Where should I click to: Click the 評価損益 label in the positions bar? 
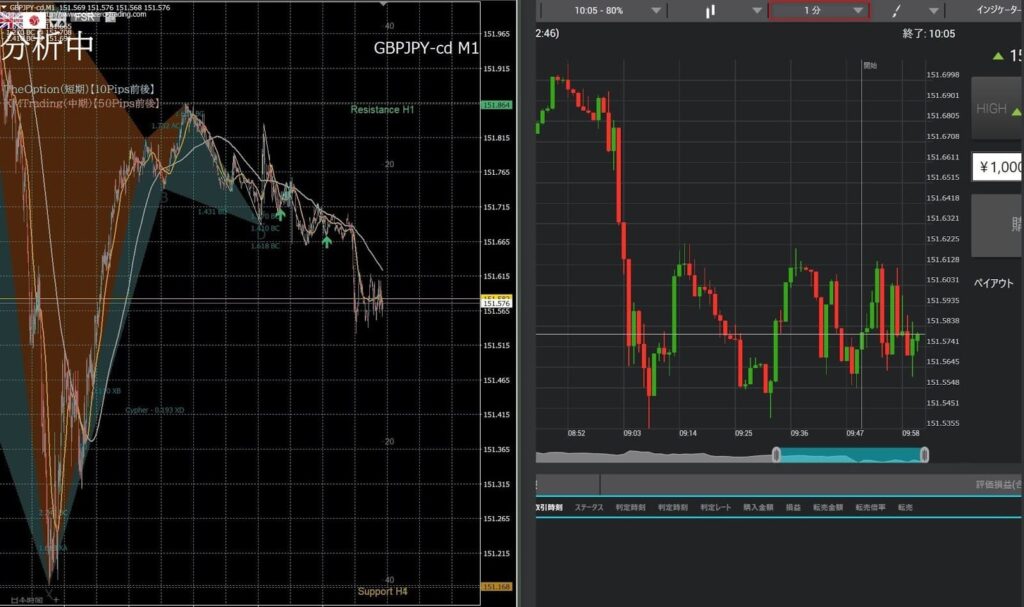pos(999,484)
